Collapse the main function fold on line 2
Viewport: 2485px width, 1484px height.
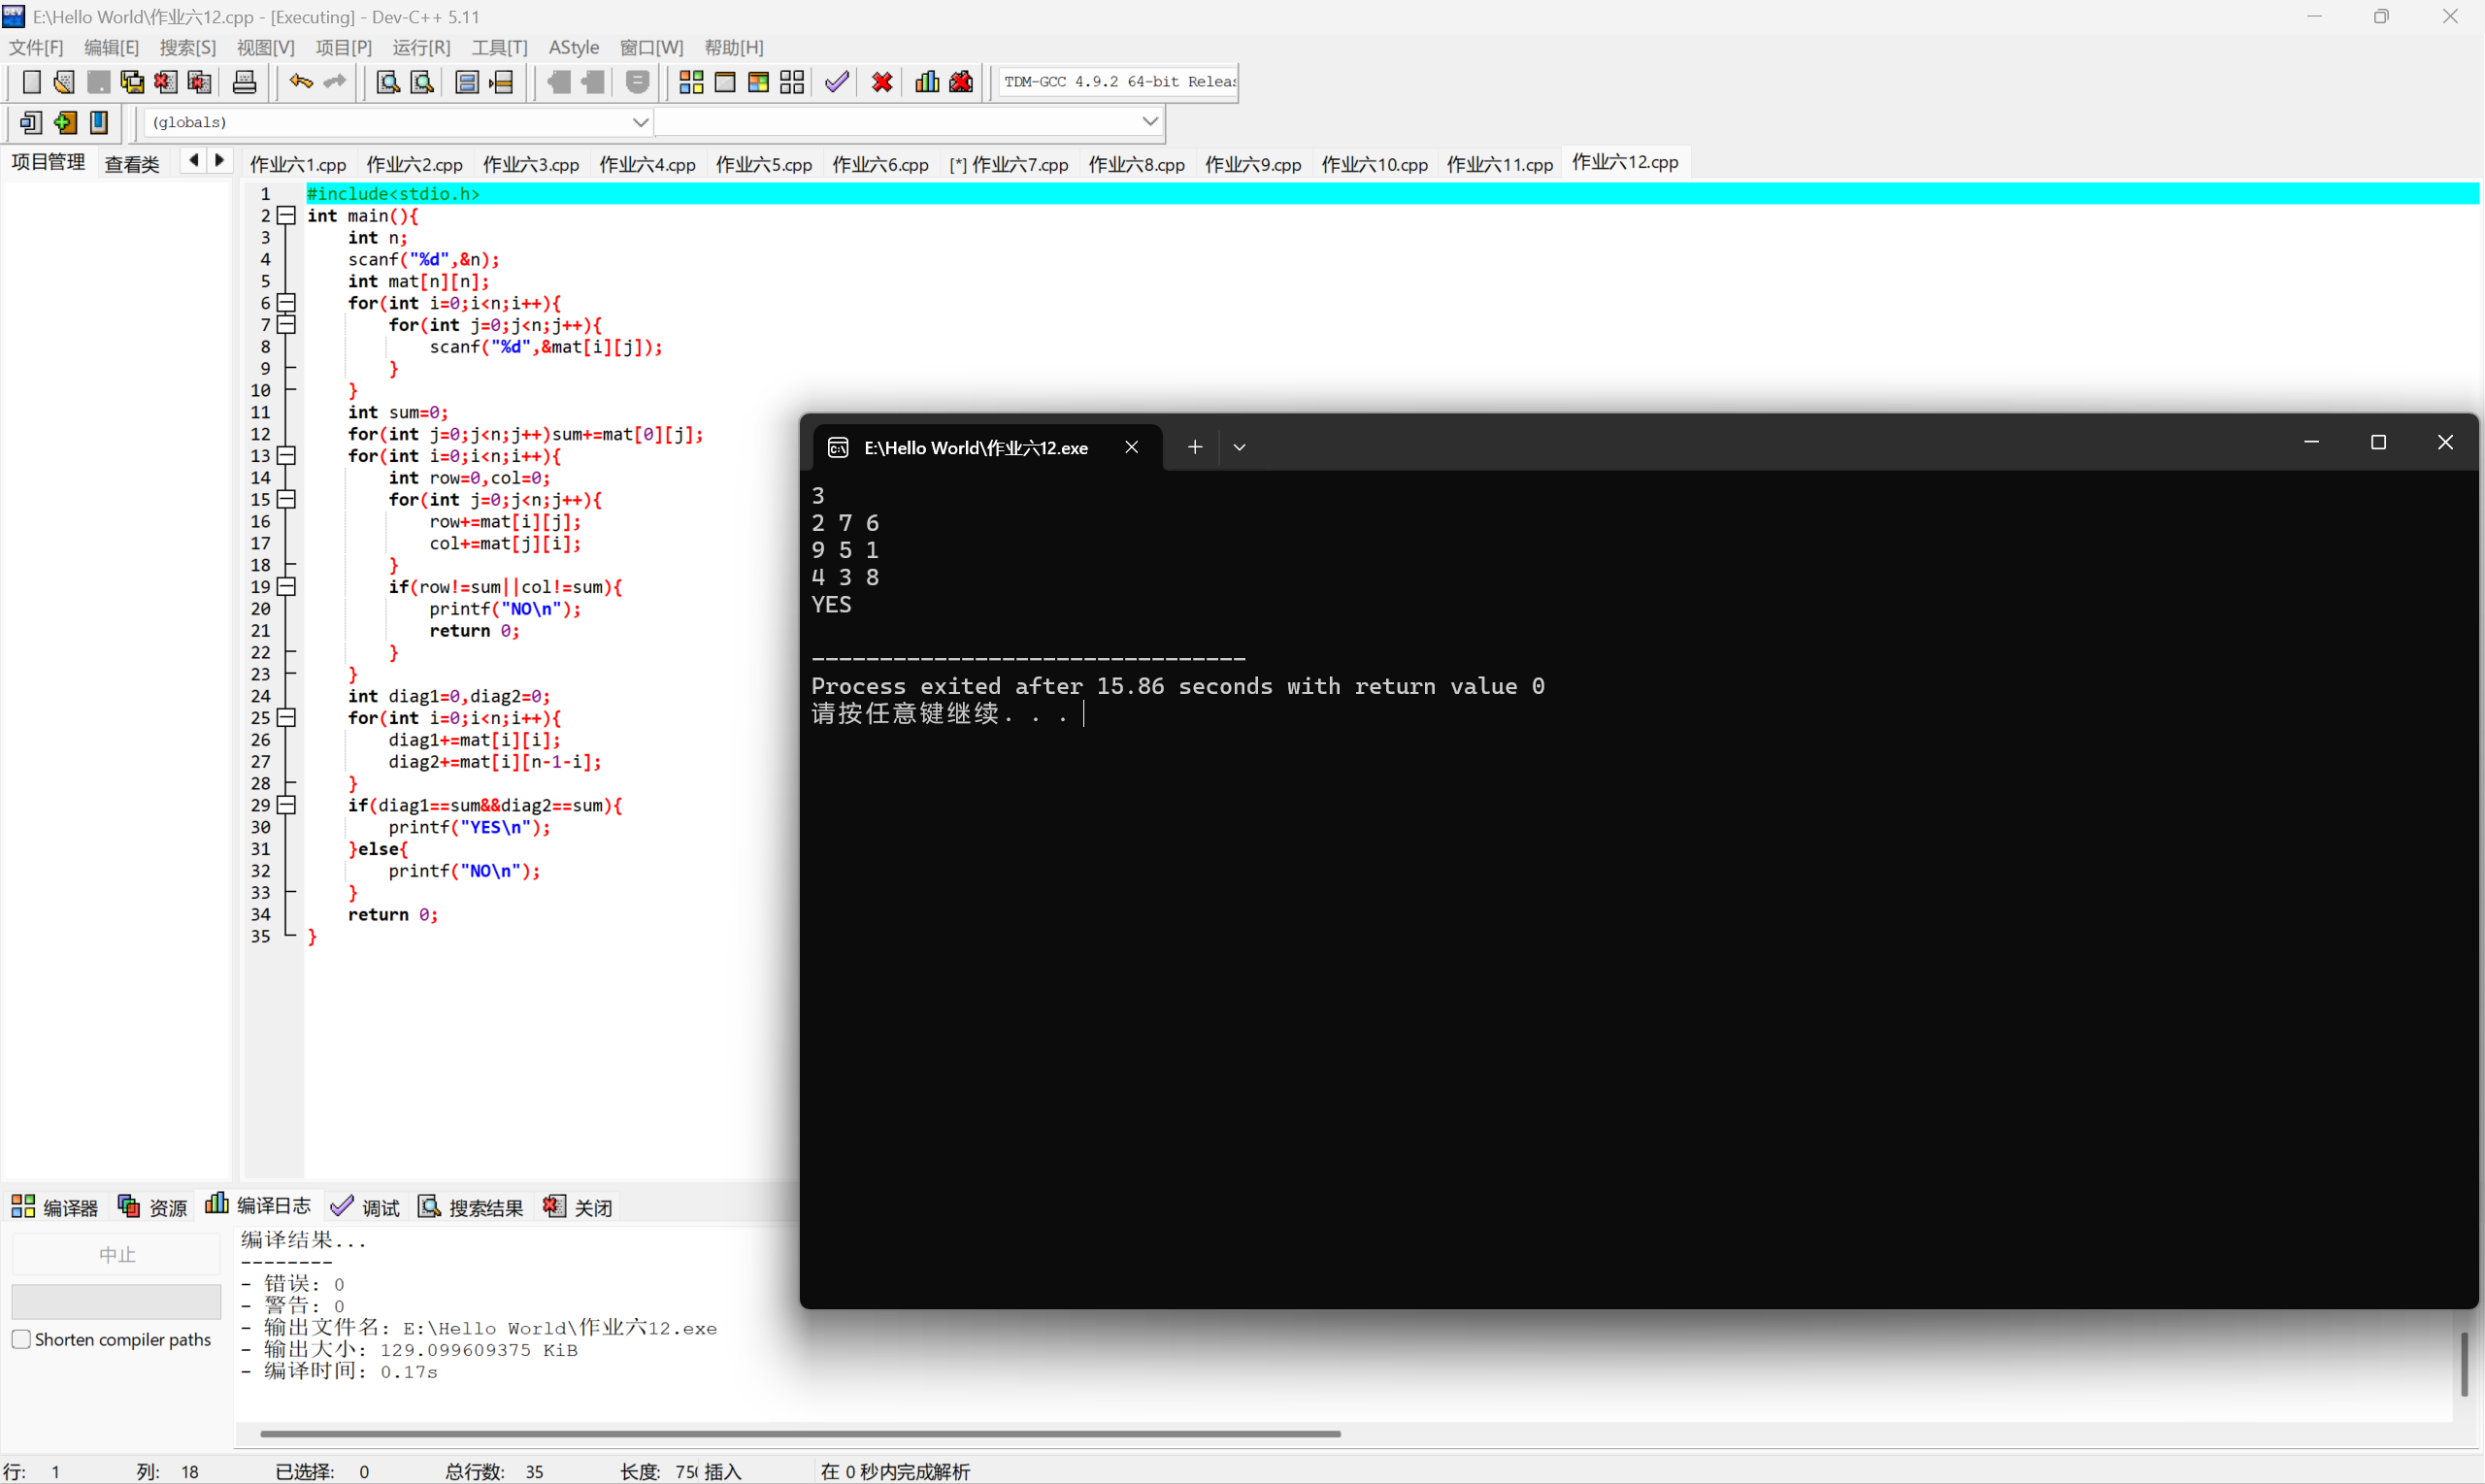[287, 215]
